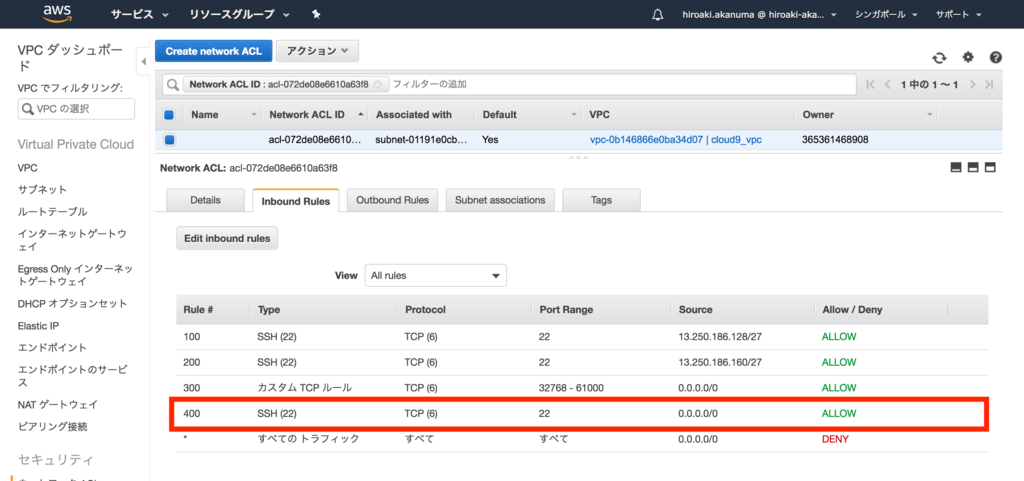Image resolution: width=1024 pixels, height=481 pixels.
Task: Open the Name column filter arrow
Action: pyautogui.click(x=254, y=115)
